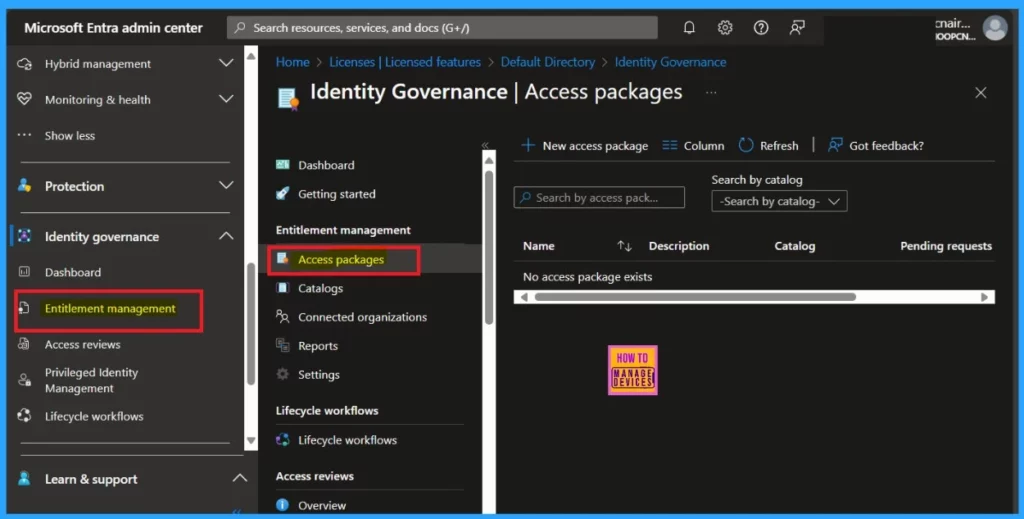Image resolution: width=1024 pixels, height=519 pixels.
Task: Click the sidebar Dashboard icon under Identity governance
Action: point(24,272)
